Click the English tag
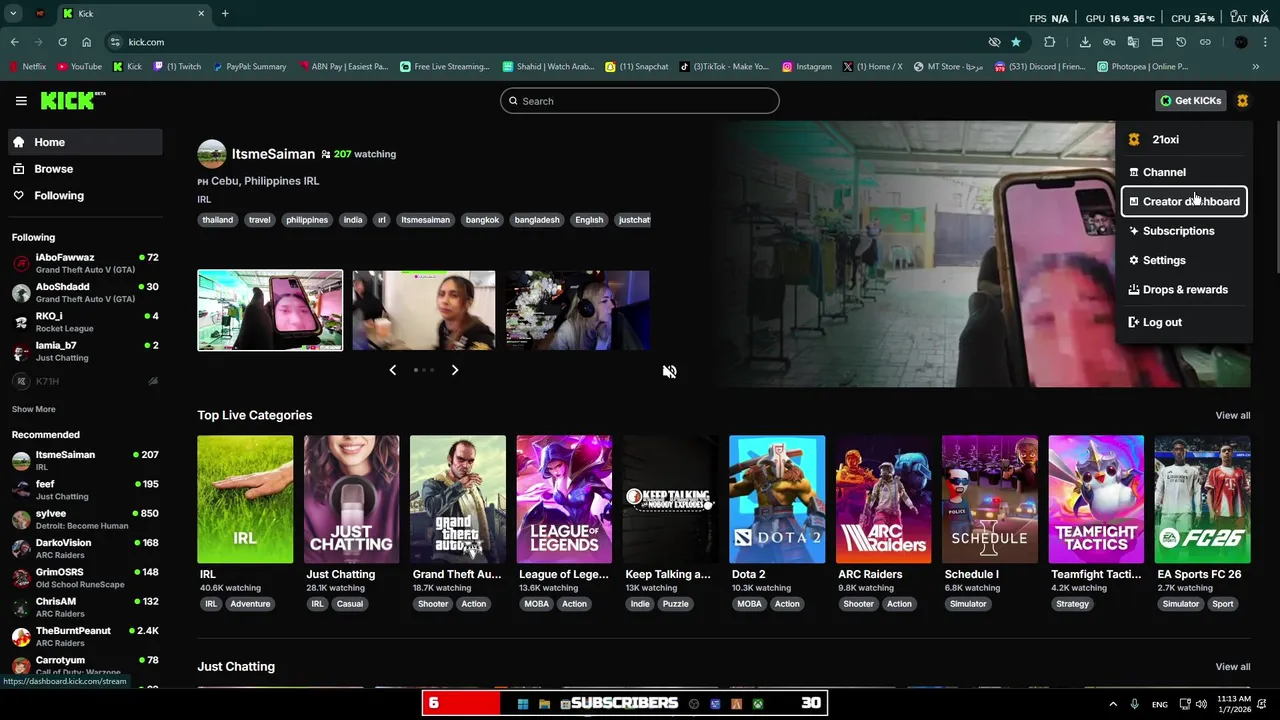1280x720 pixels. coord(589,220)
